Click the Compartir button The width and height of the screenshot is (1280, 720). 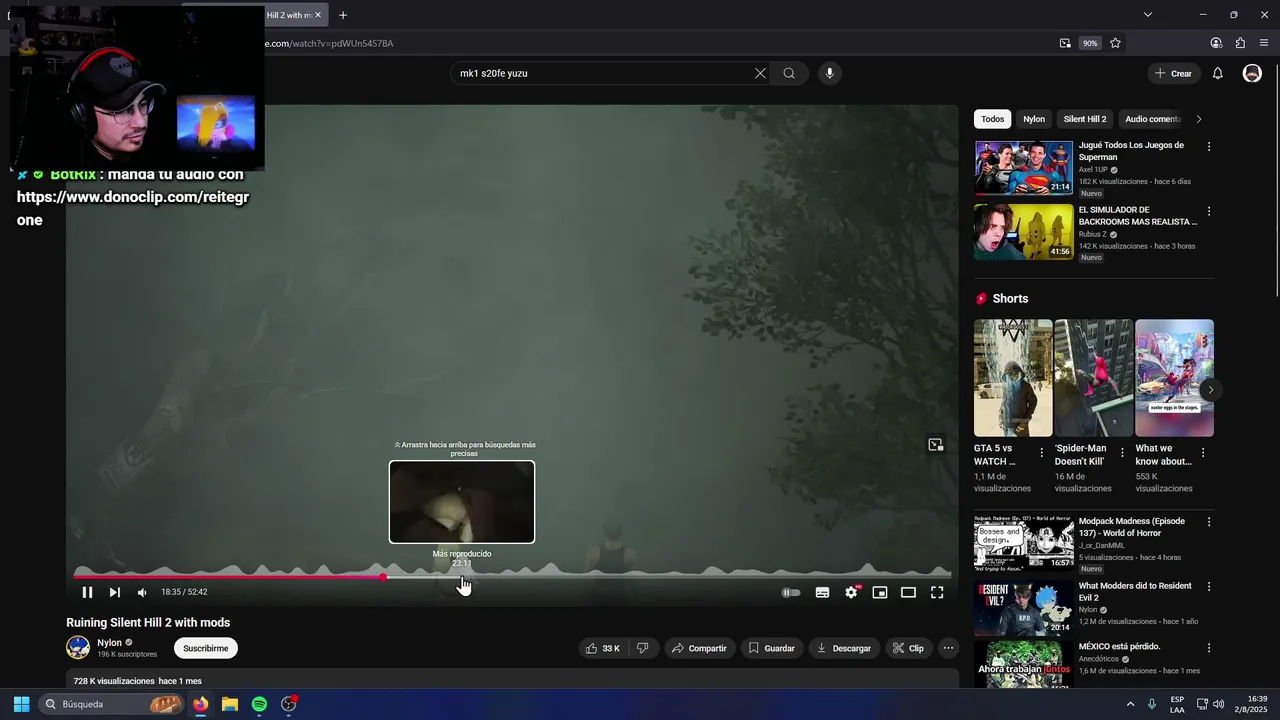coord(699,648)
